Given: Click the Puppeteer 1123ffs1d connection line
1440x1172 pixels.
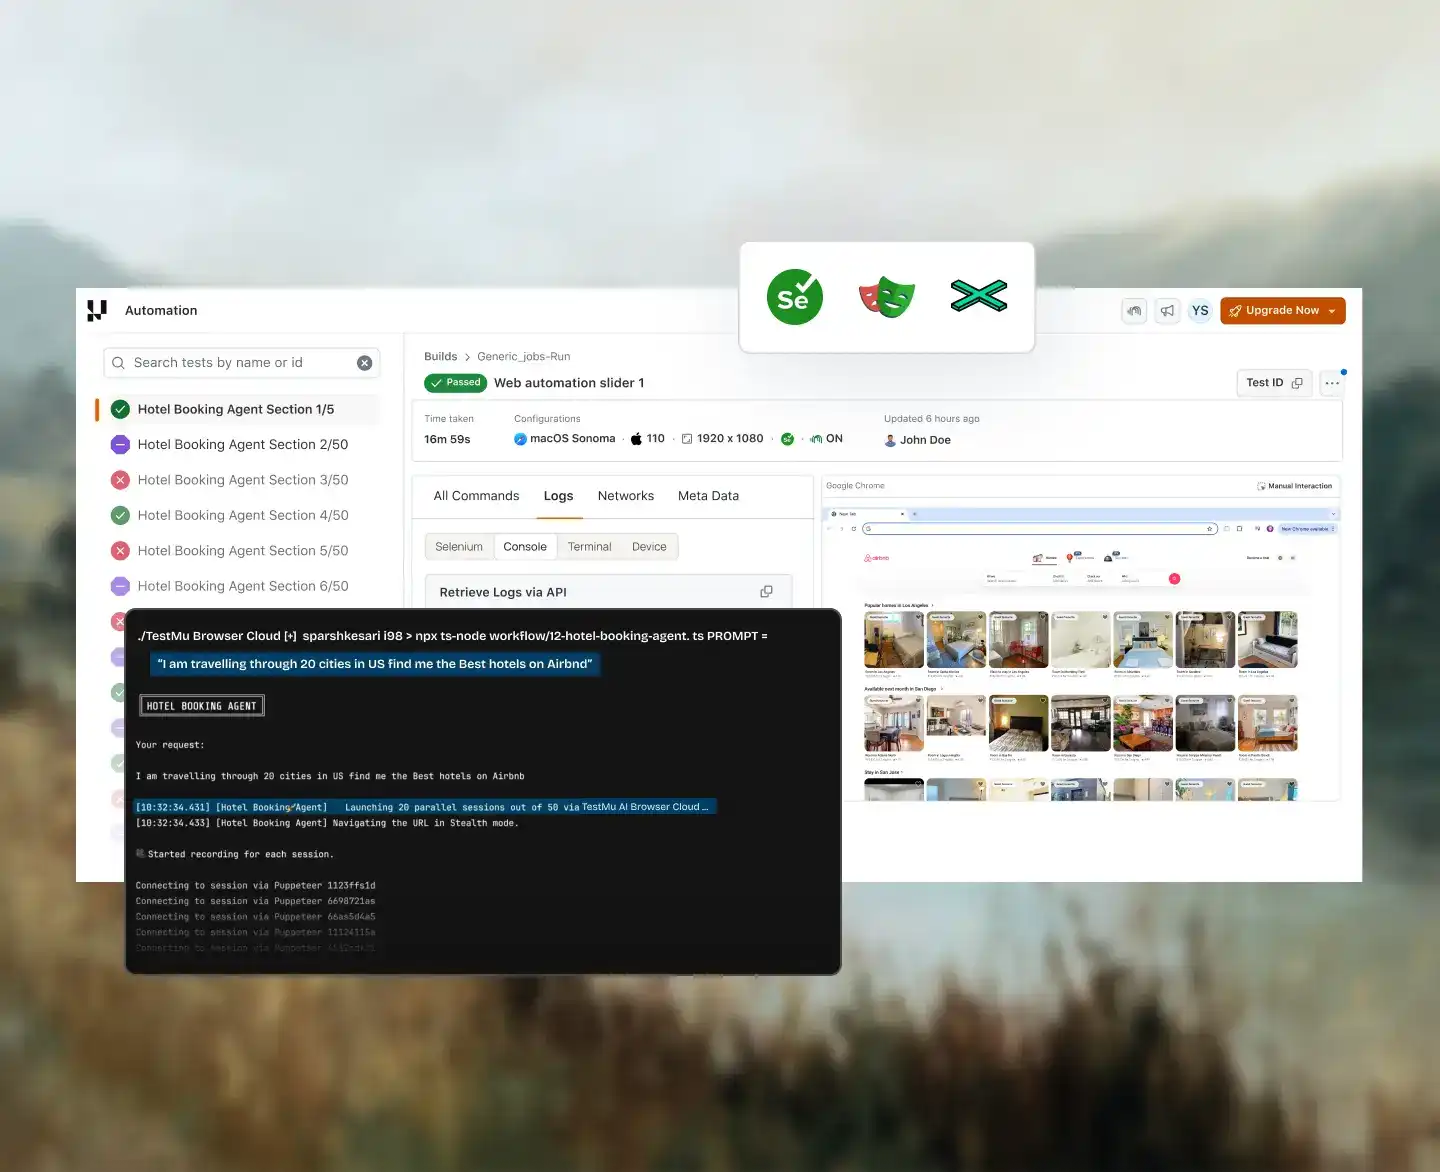Looking at the screenshot, I should (x=256, y=886).
